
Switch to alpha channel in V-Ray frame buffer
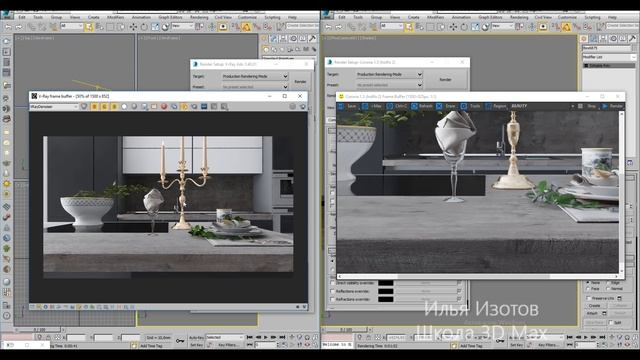(x=124, y=107)
